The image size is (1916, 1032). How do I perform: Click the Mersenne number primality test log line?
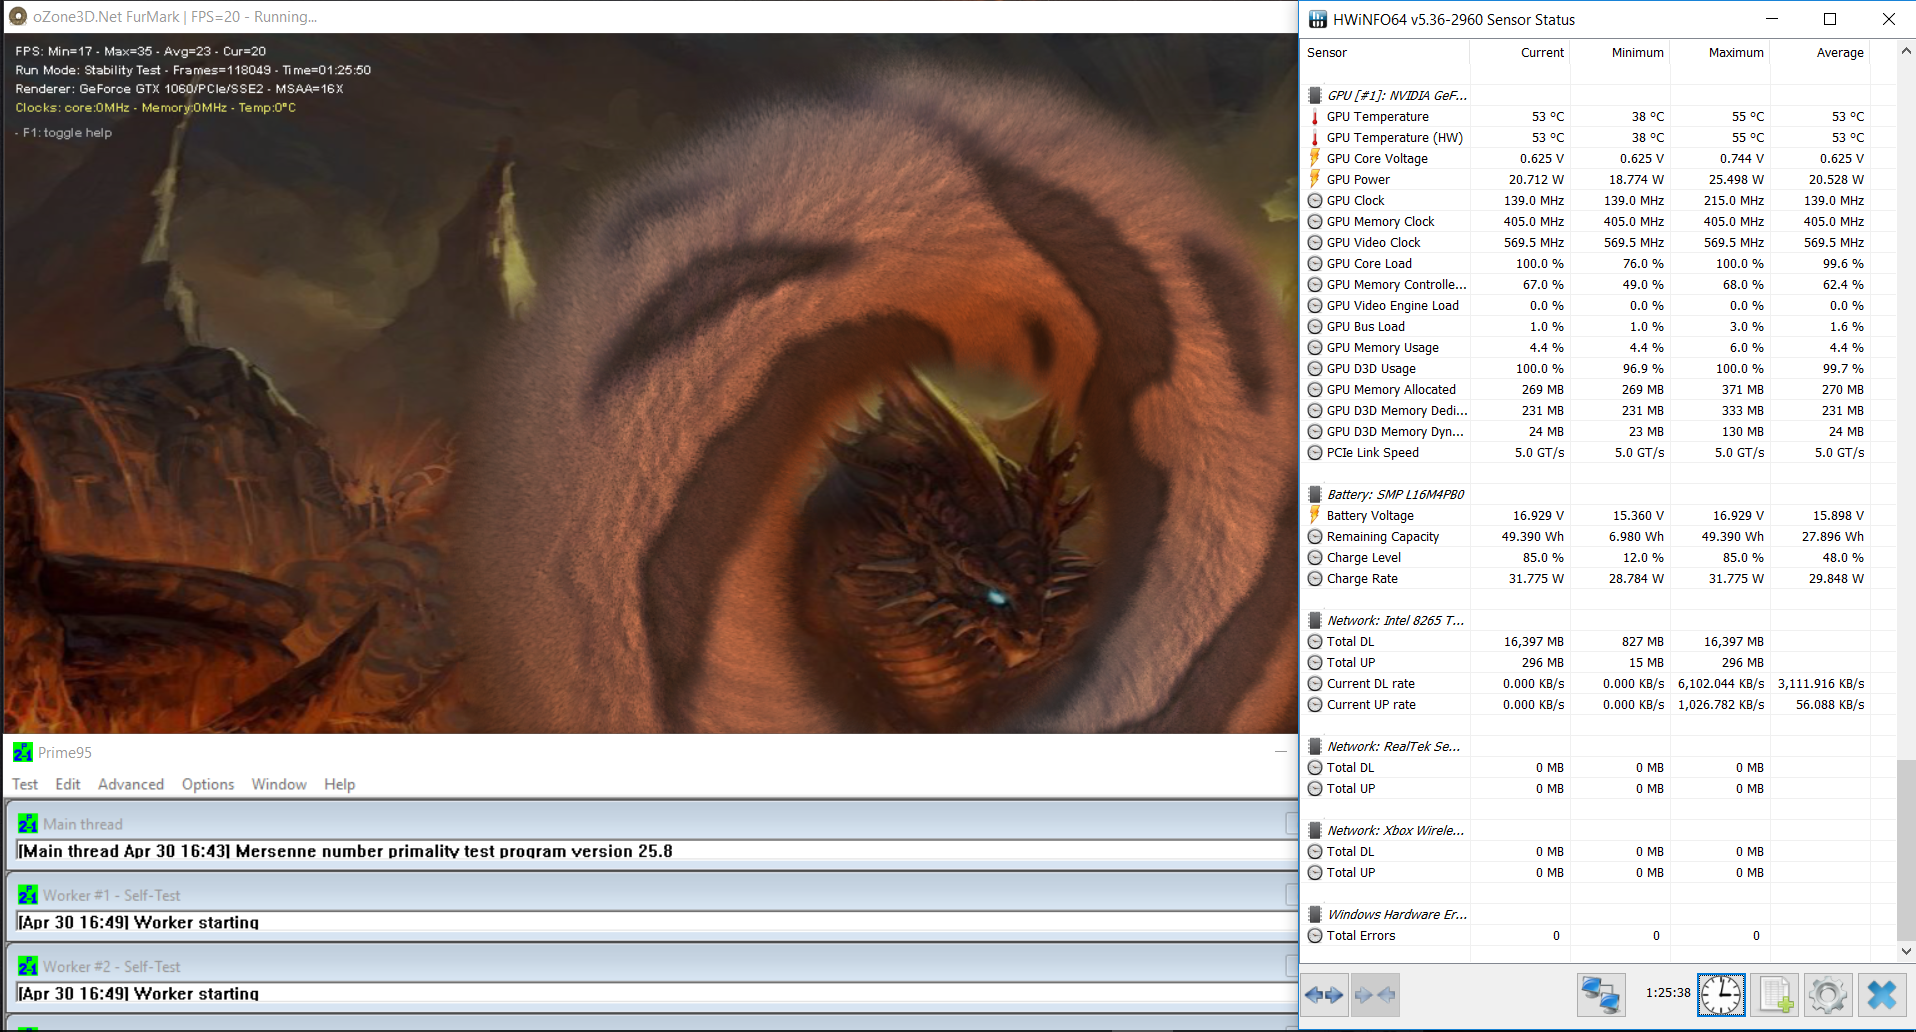pos(345,851)
